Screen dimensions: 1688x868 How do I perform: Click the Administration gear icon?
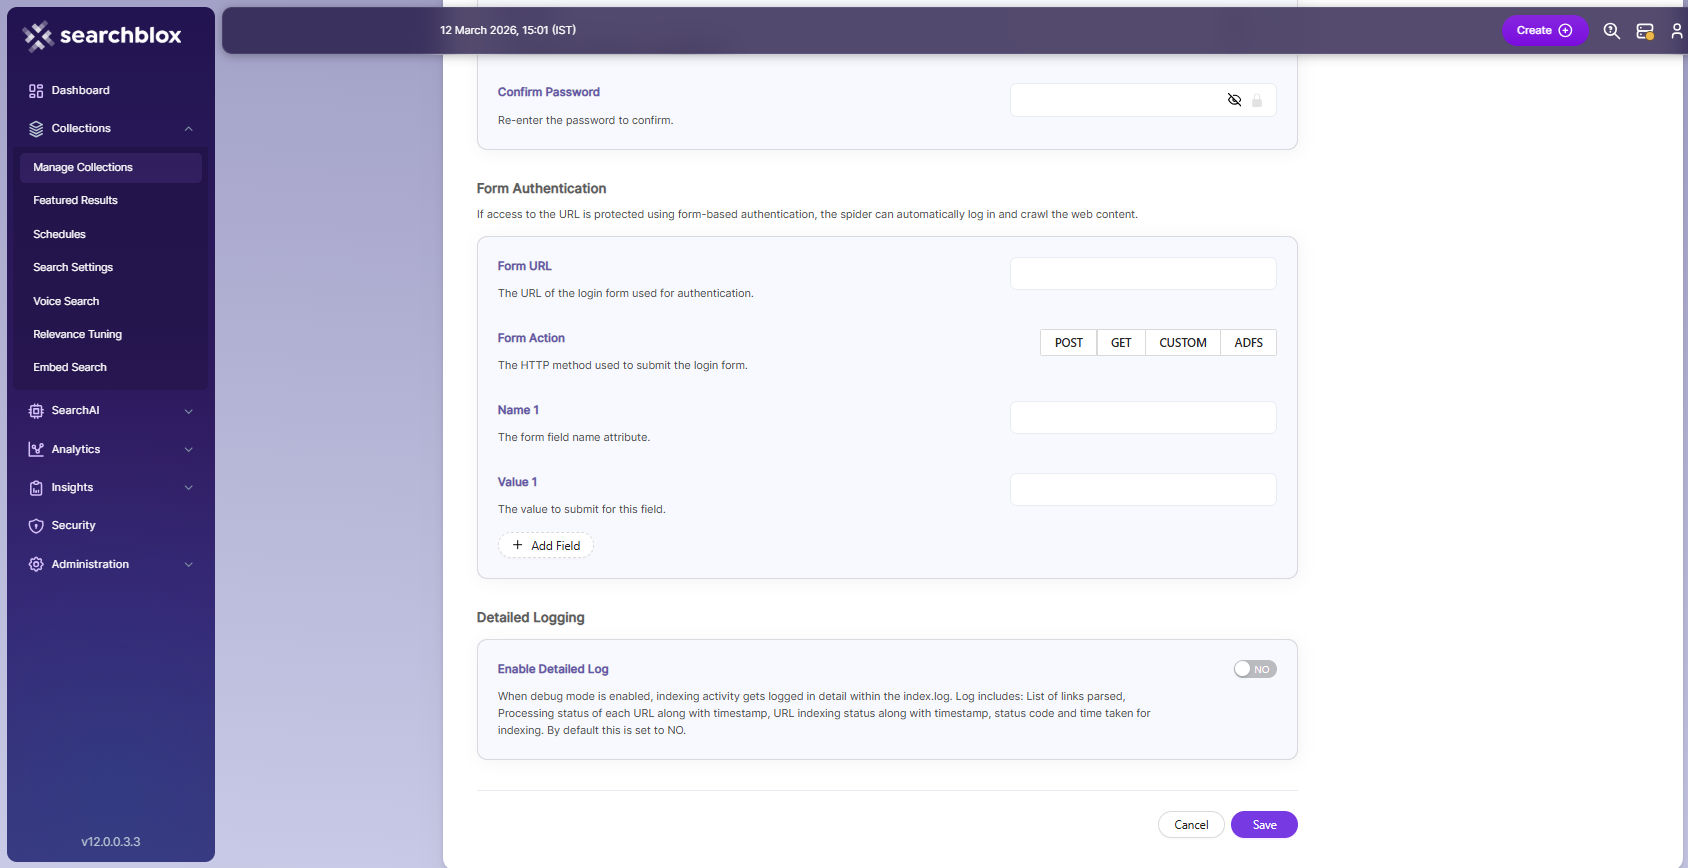(36, 565)
